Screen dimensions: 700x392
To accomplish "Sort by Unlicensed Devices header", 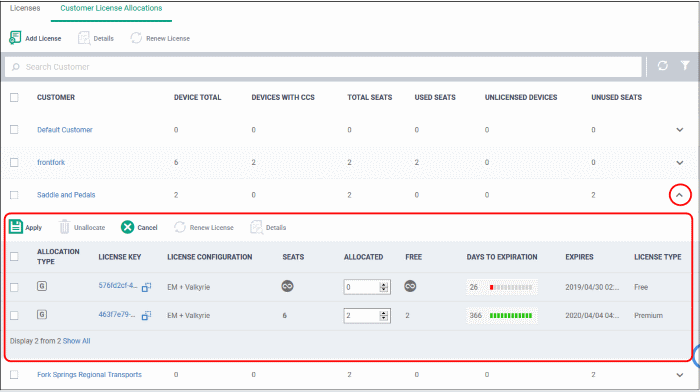I will point(521,97).
